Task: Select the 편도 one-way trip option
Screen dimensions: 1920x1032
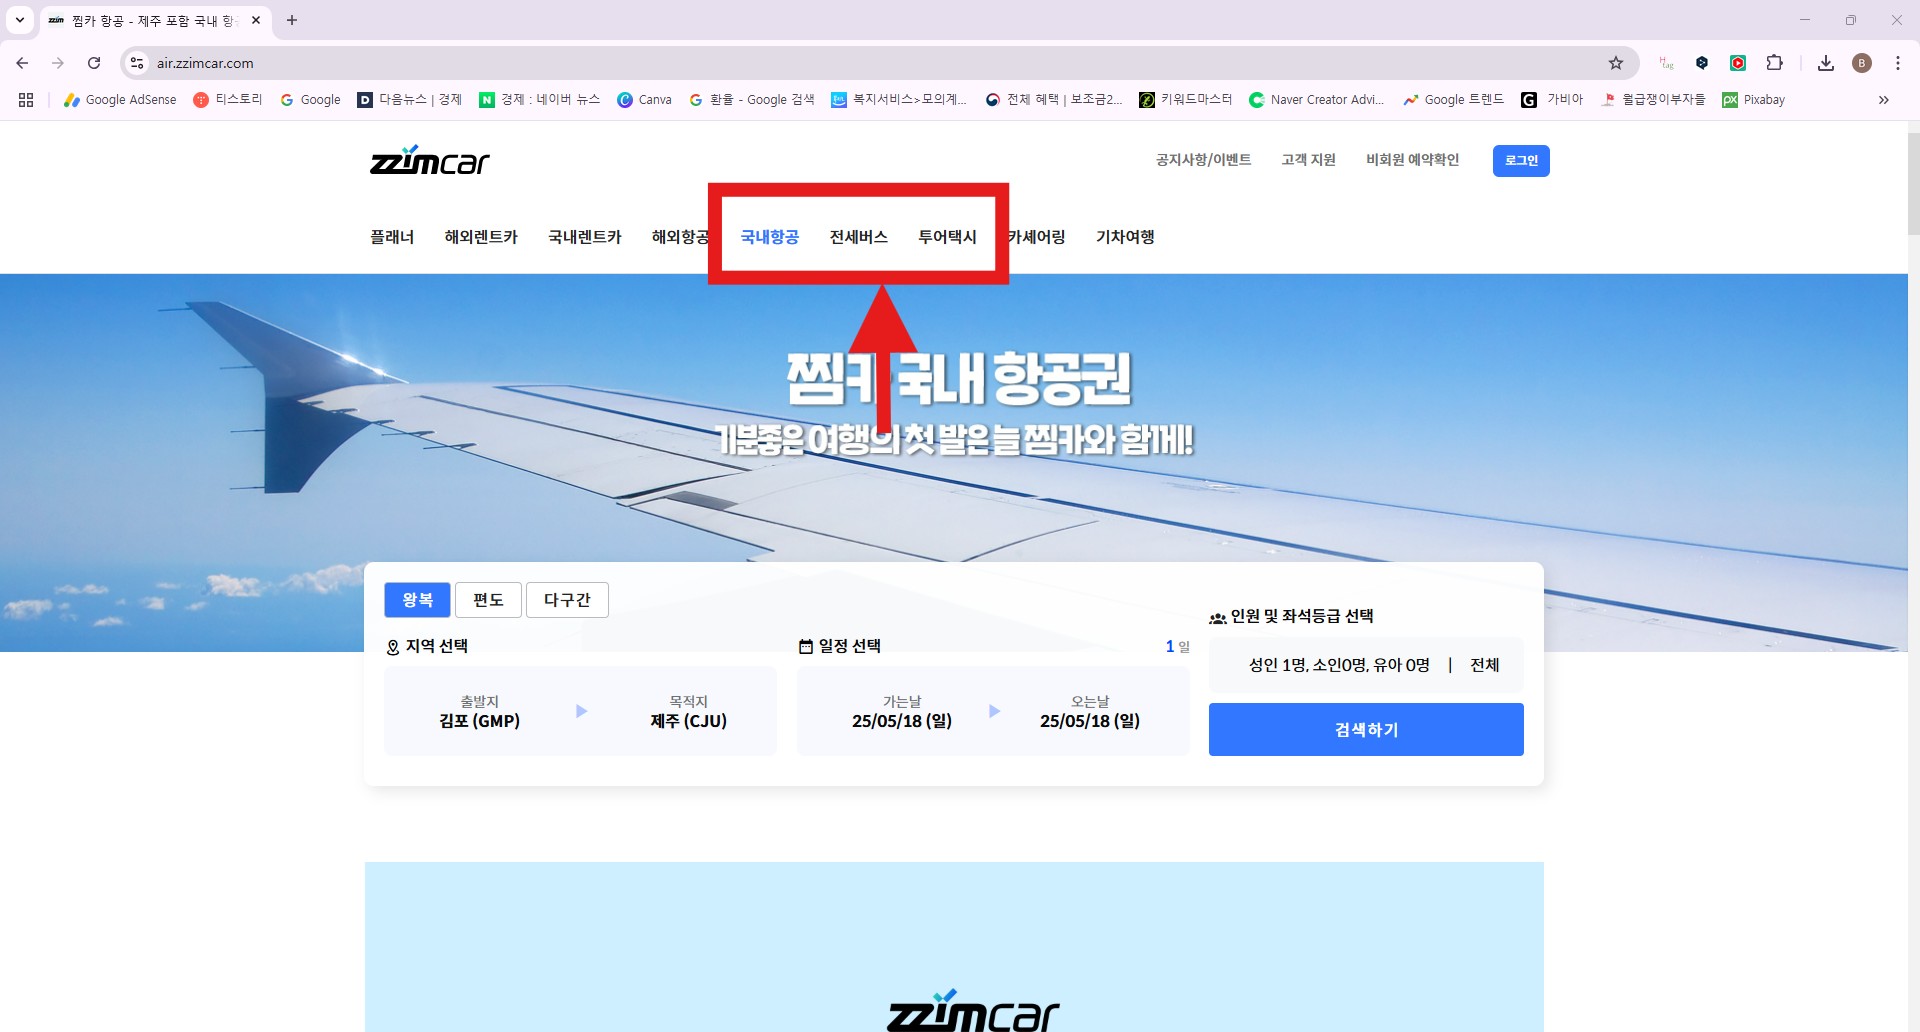Action: pos(489,599)
